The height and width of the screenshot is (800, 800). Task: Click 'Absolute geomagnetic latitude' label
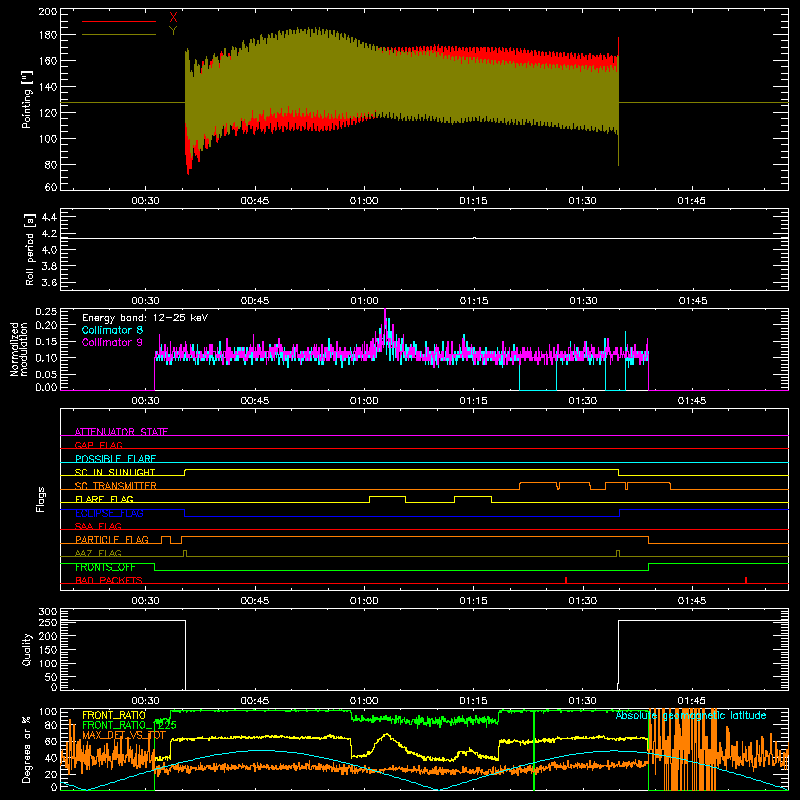[691, 715]
